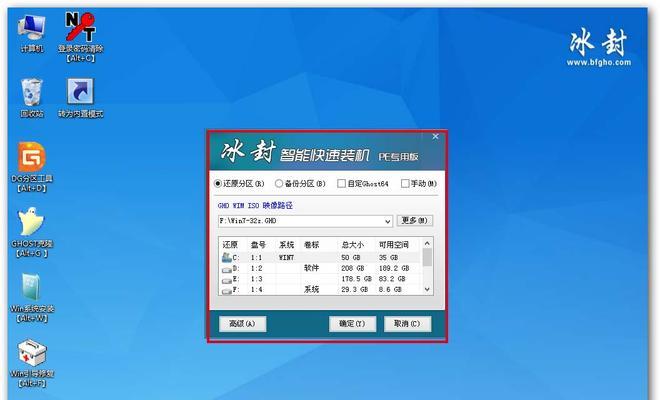Select the 1:2 disk number cell

(x=256, y=268)
